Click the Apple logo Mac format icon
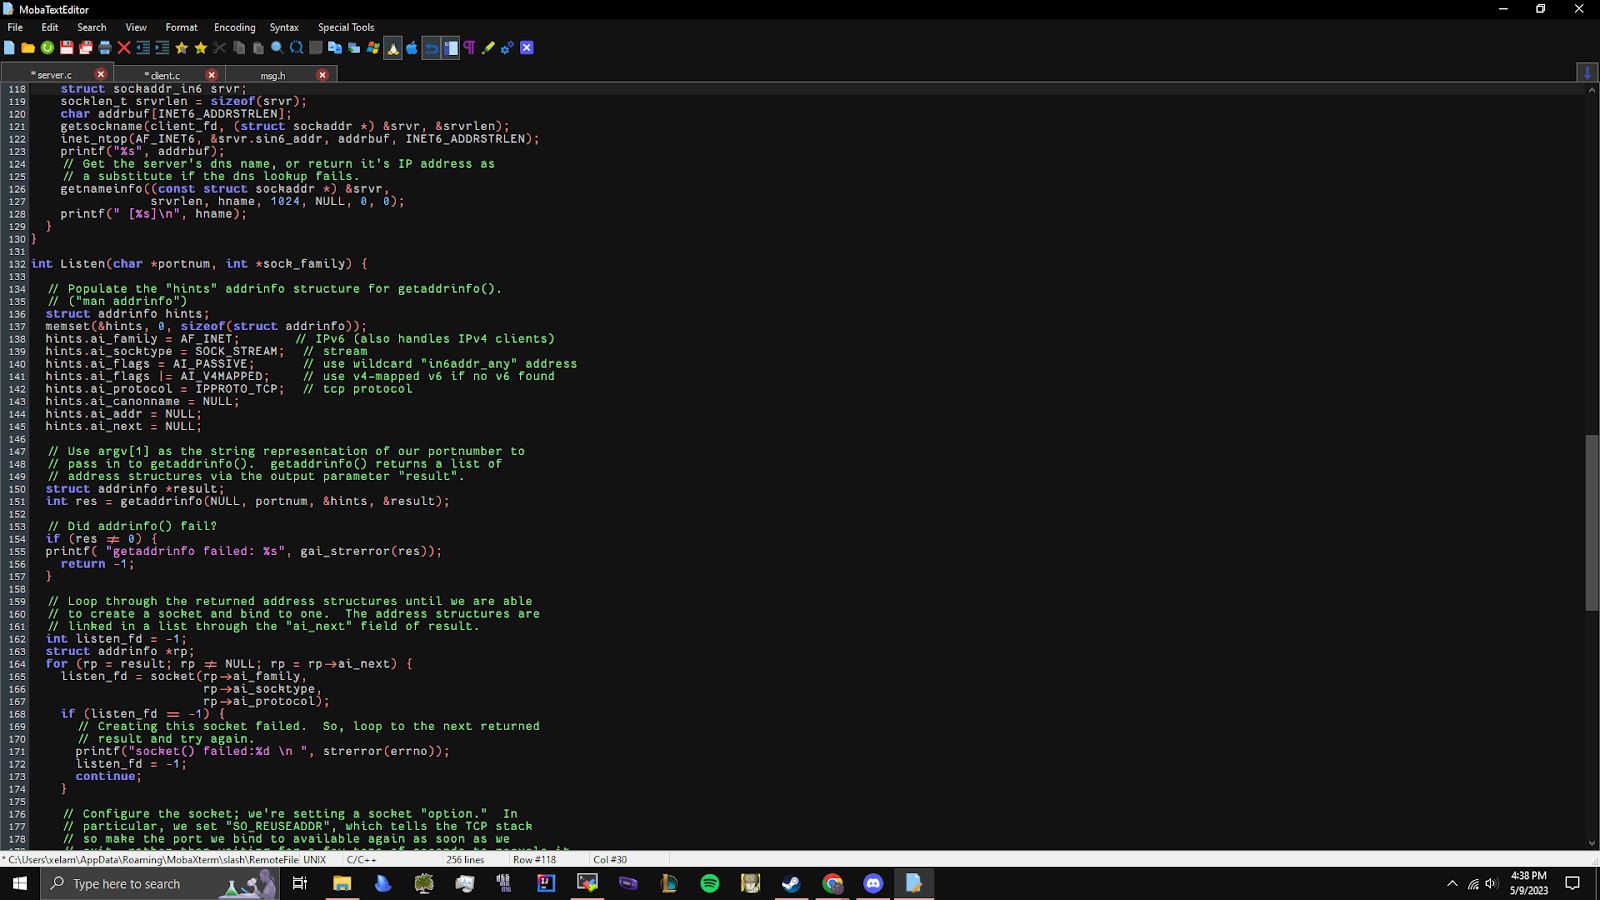The width and height of the screenshot is (1600, 900). point(412,48)
